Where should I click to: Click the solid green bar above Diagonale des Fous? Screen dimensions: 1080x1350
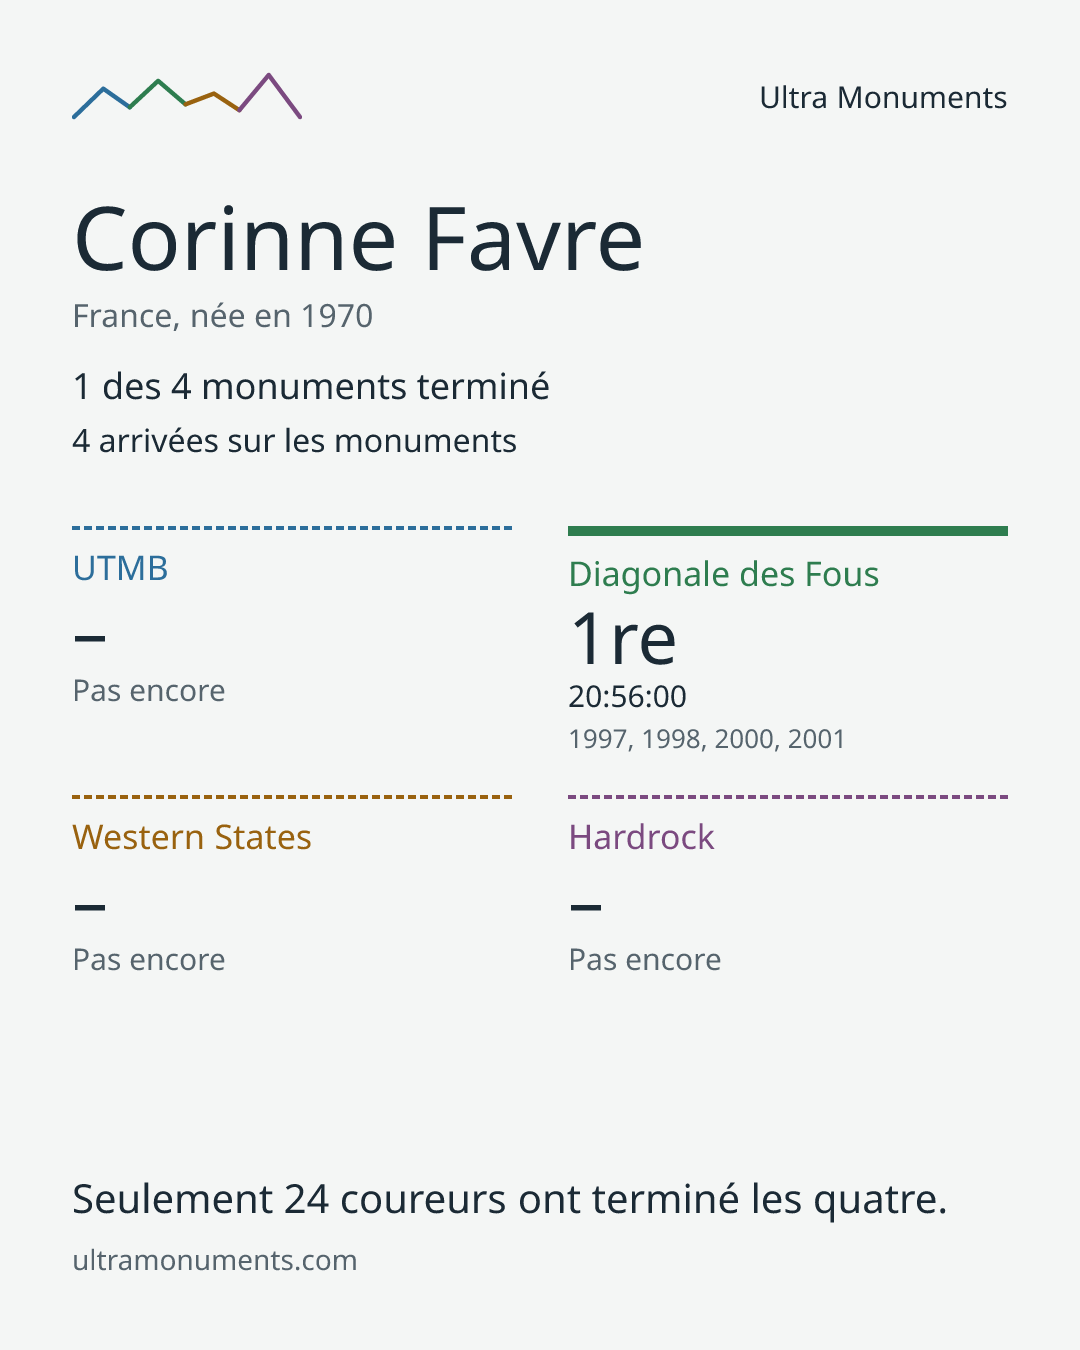788,531
